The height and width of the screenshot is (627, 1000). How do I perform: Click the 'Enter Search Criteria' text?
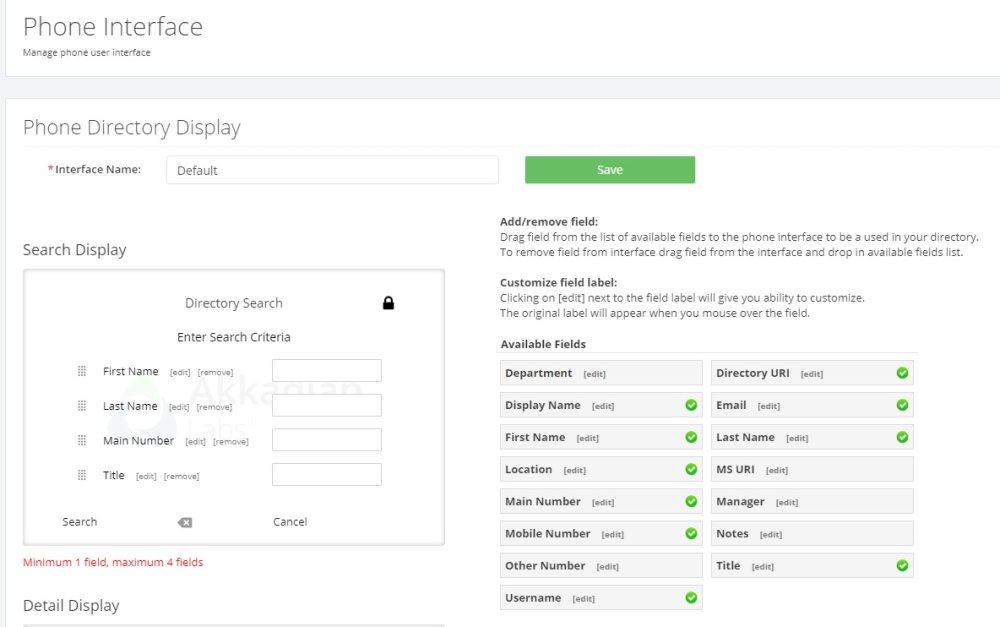tap(233, 337)
